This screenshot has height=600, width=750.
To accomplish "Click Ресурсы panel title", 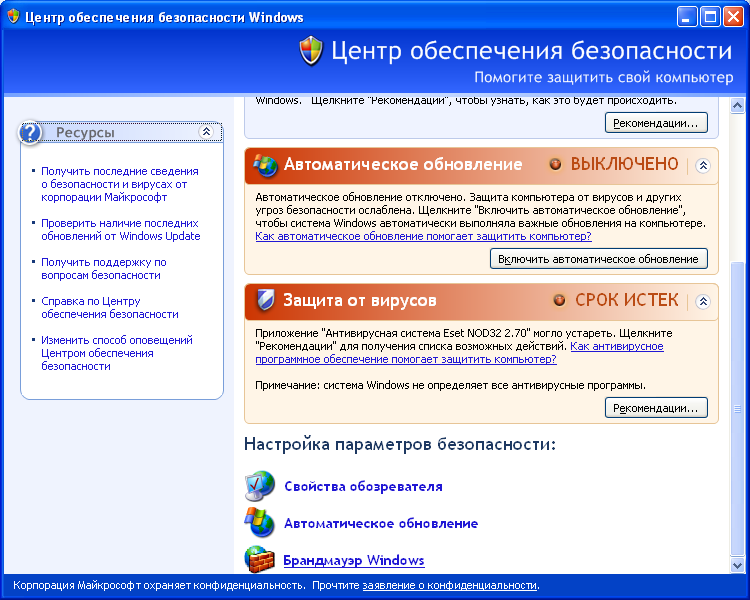I will (x=85, y=133).
